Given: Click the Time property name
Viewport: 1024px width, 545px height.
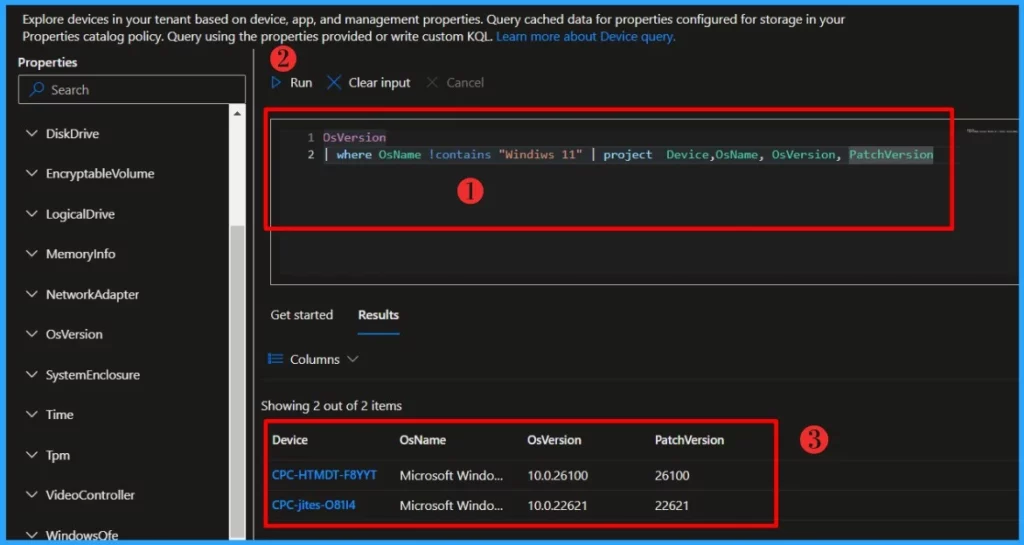Looking at the screenshot, I should pyautogui.click(x=59, y=414).
